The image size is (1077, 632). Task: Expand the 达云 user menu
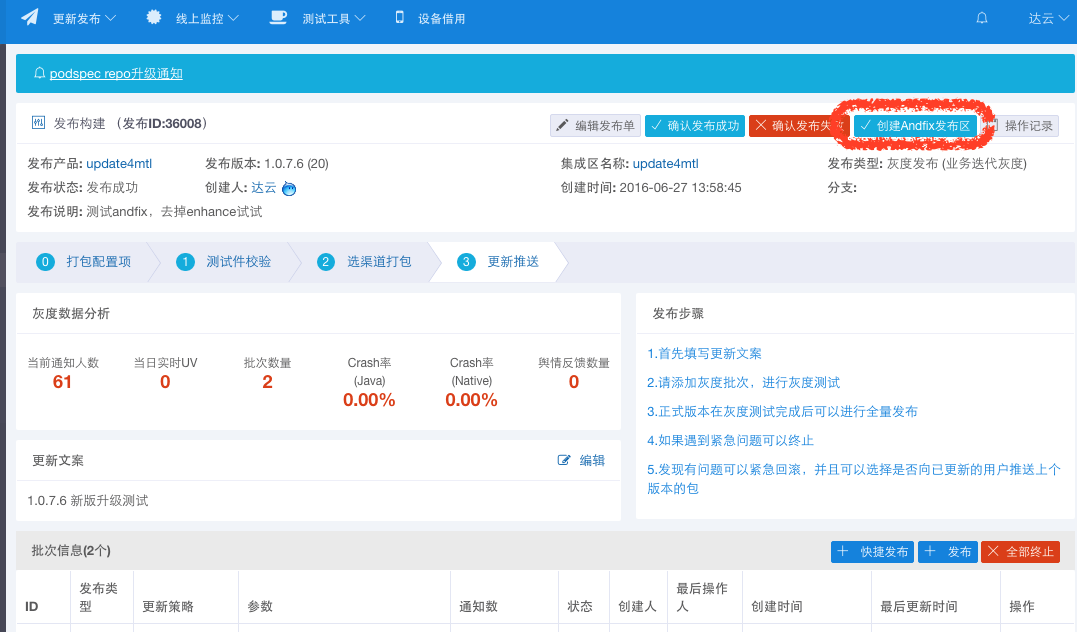1048,19
